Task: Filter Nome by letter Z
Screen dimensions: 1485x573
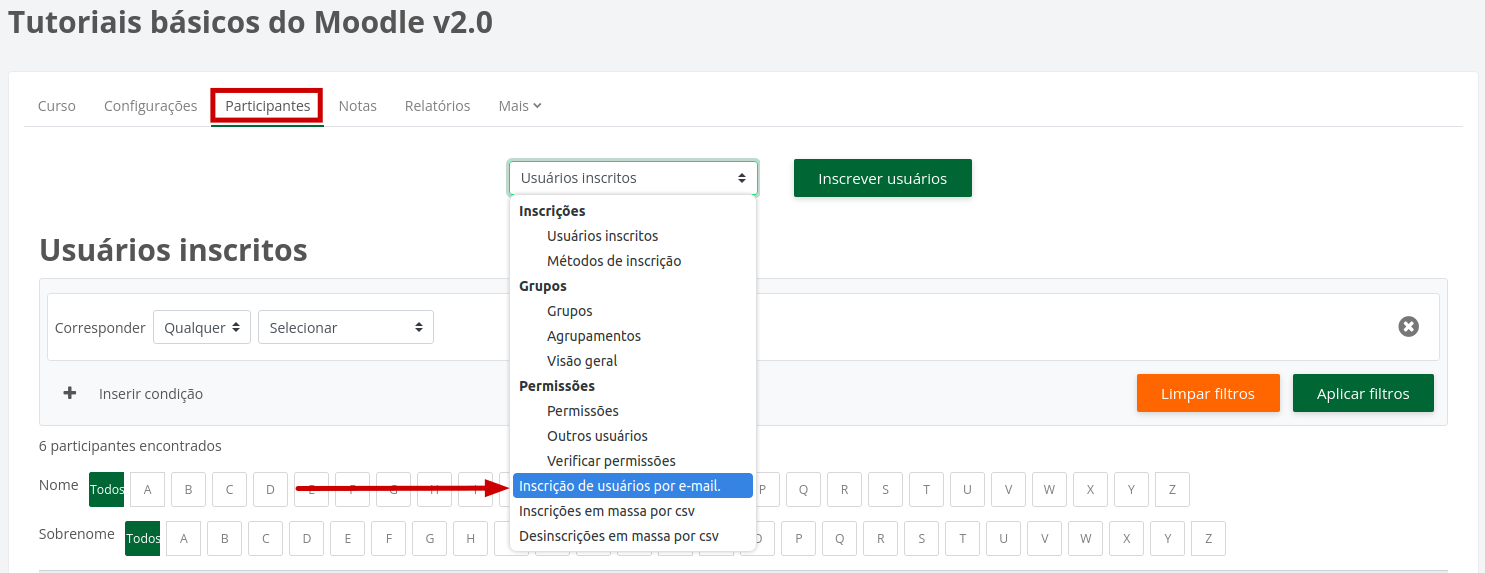Action: (1173, 489)
